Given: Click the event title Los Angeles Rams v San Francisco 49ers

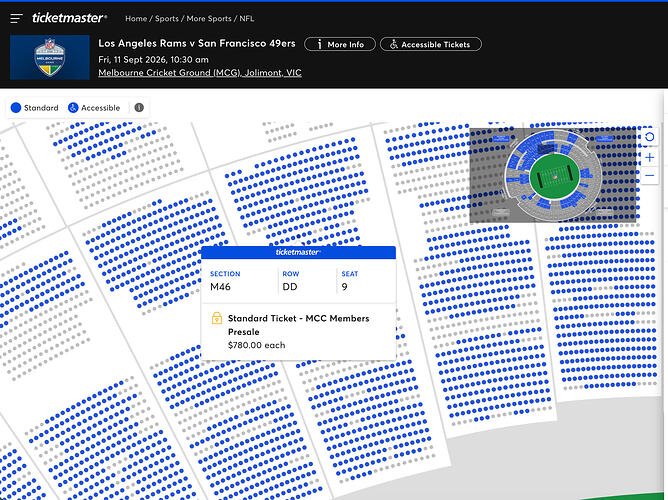Looking at the screenshot, I should [x=197, y=43].
